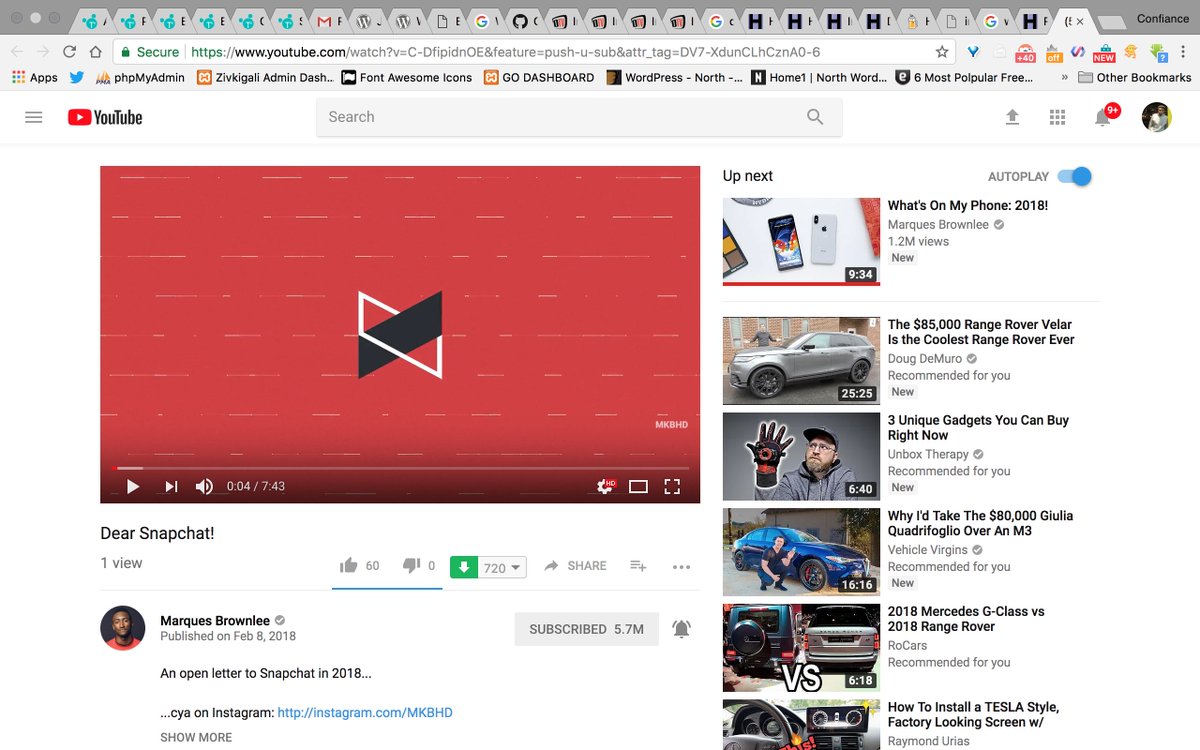Viewport: 1200px width, 750px height.
Task: Reload the page in Chrome
Action: click(69, 52)
